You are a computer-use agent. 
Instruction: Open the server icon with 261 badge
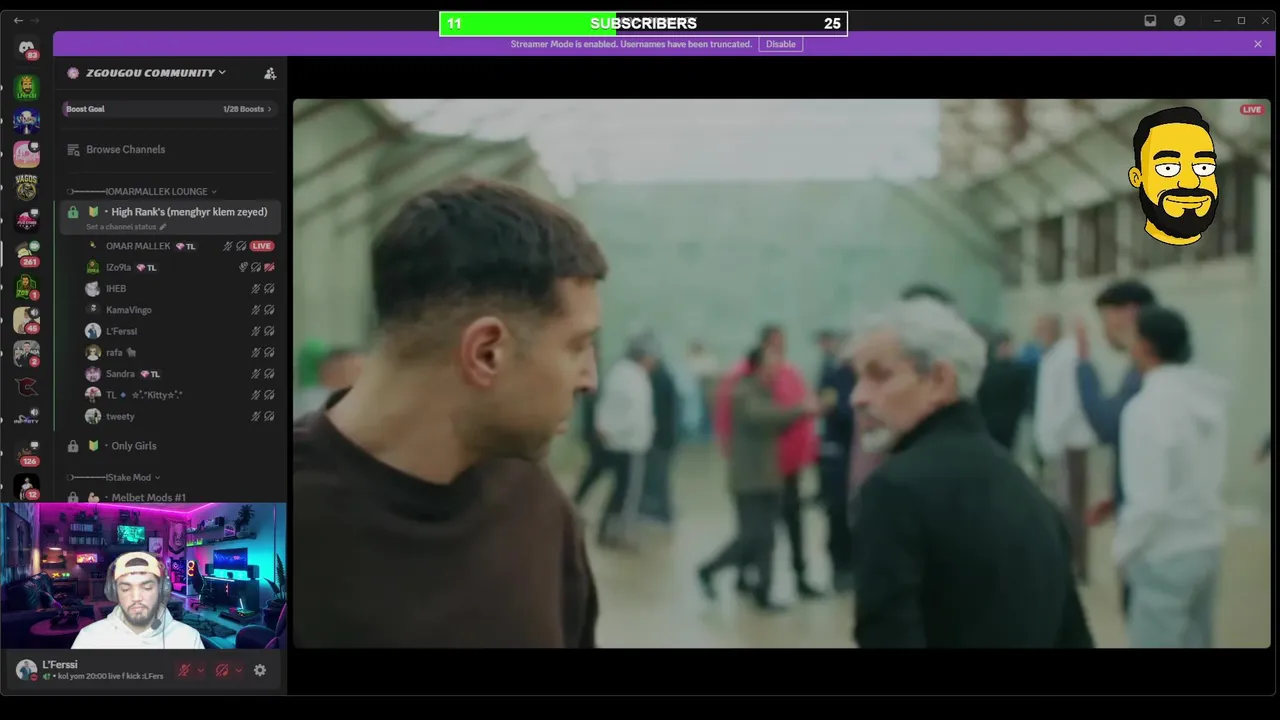click(26, 252)
